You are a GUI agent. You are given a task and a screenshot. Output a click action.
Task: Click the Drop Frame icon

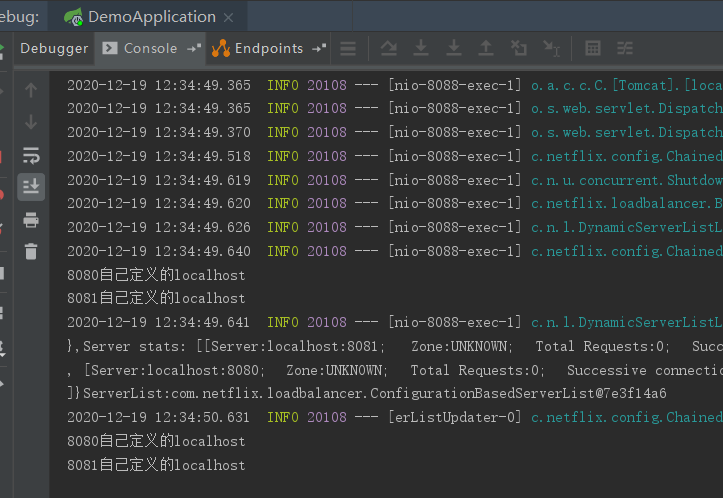coord(519,48)
